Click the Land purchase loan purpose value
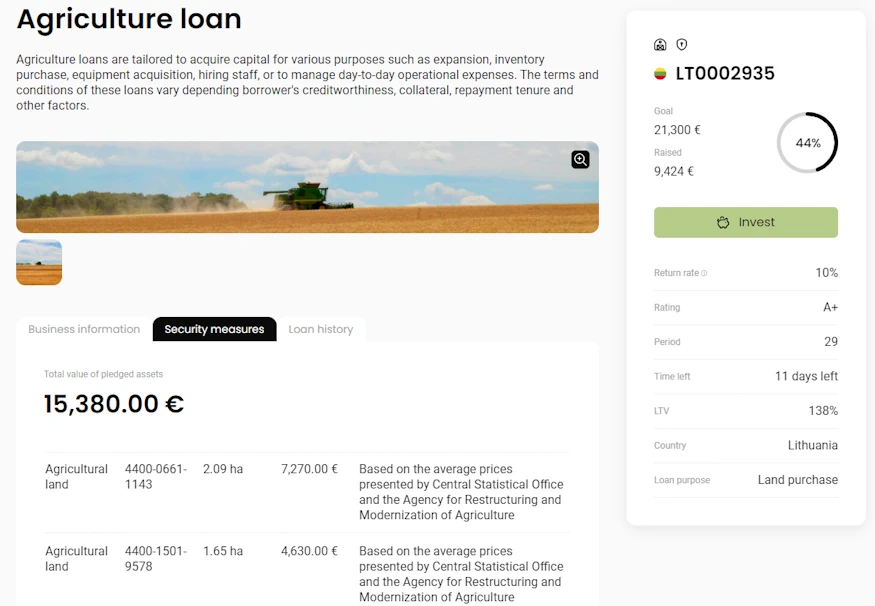Screen dimensions: 875x606 click(x=797, y=480)
